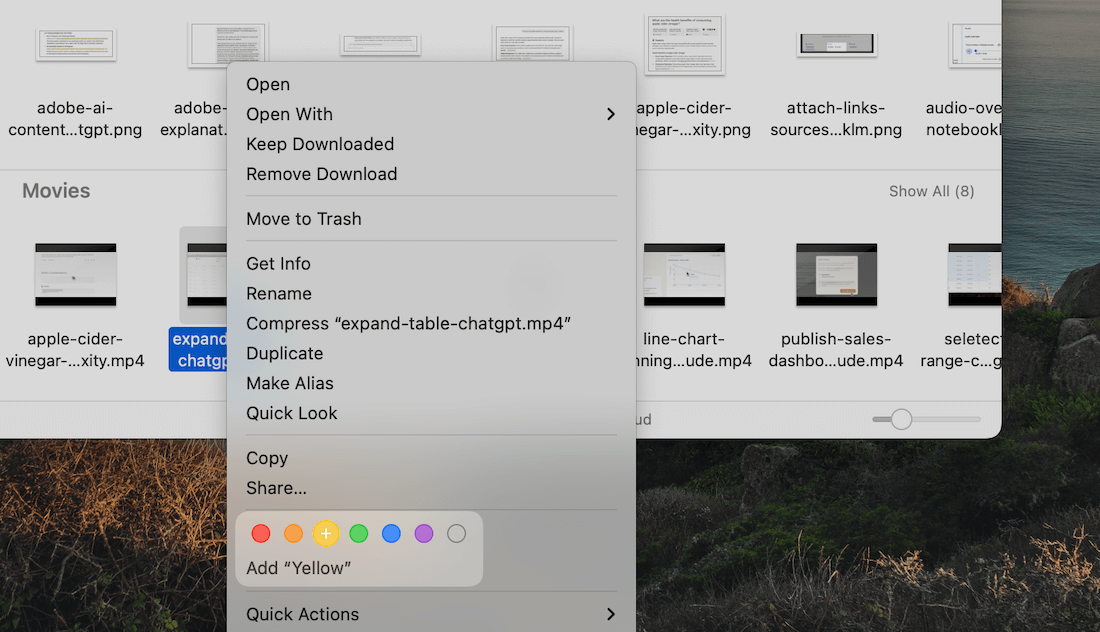Select Get Info menu entry
The image size is (1100, 632).
[x=278, y=264]
